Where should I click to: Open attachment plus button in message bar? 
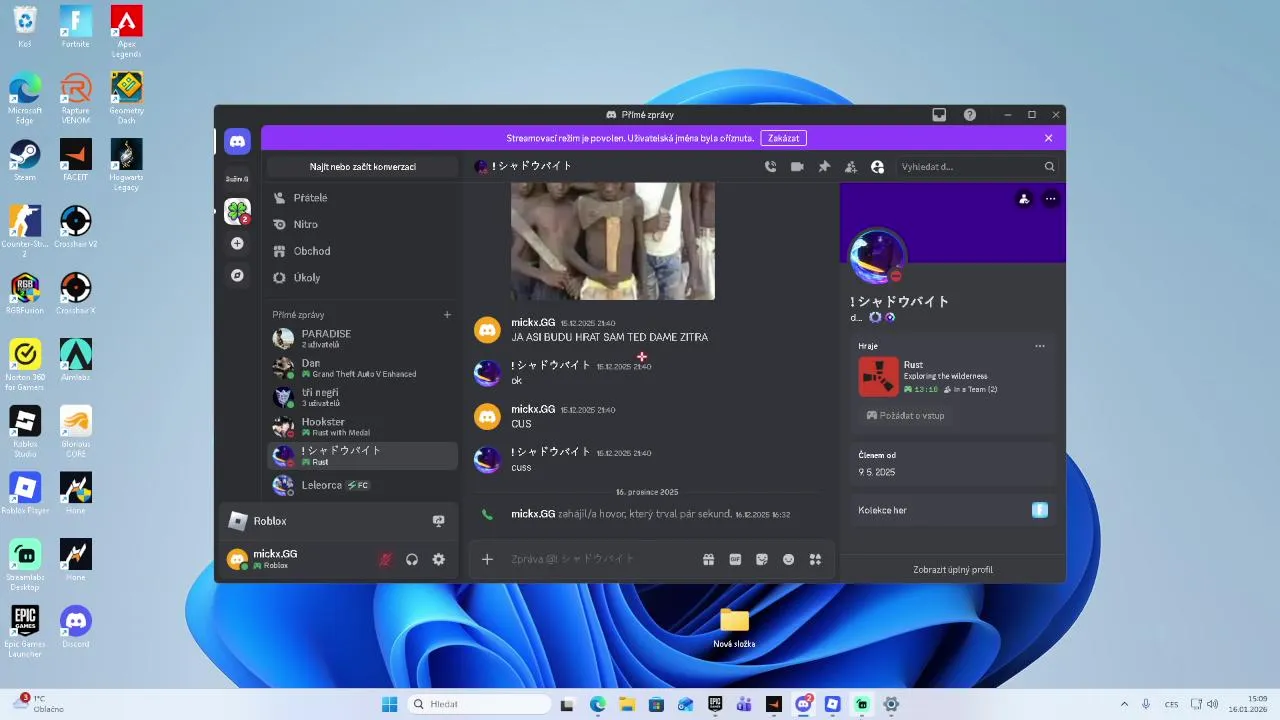tap(487, 560)
